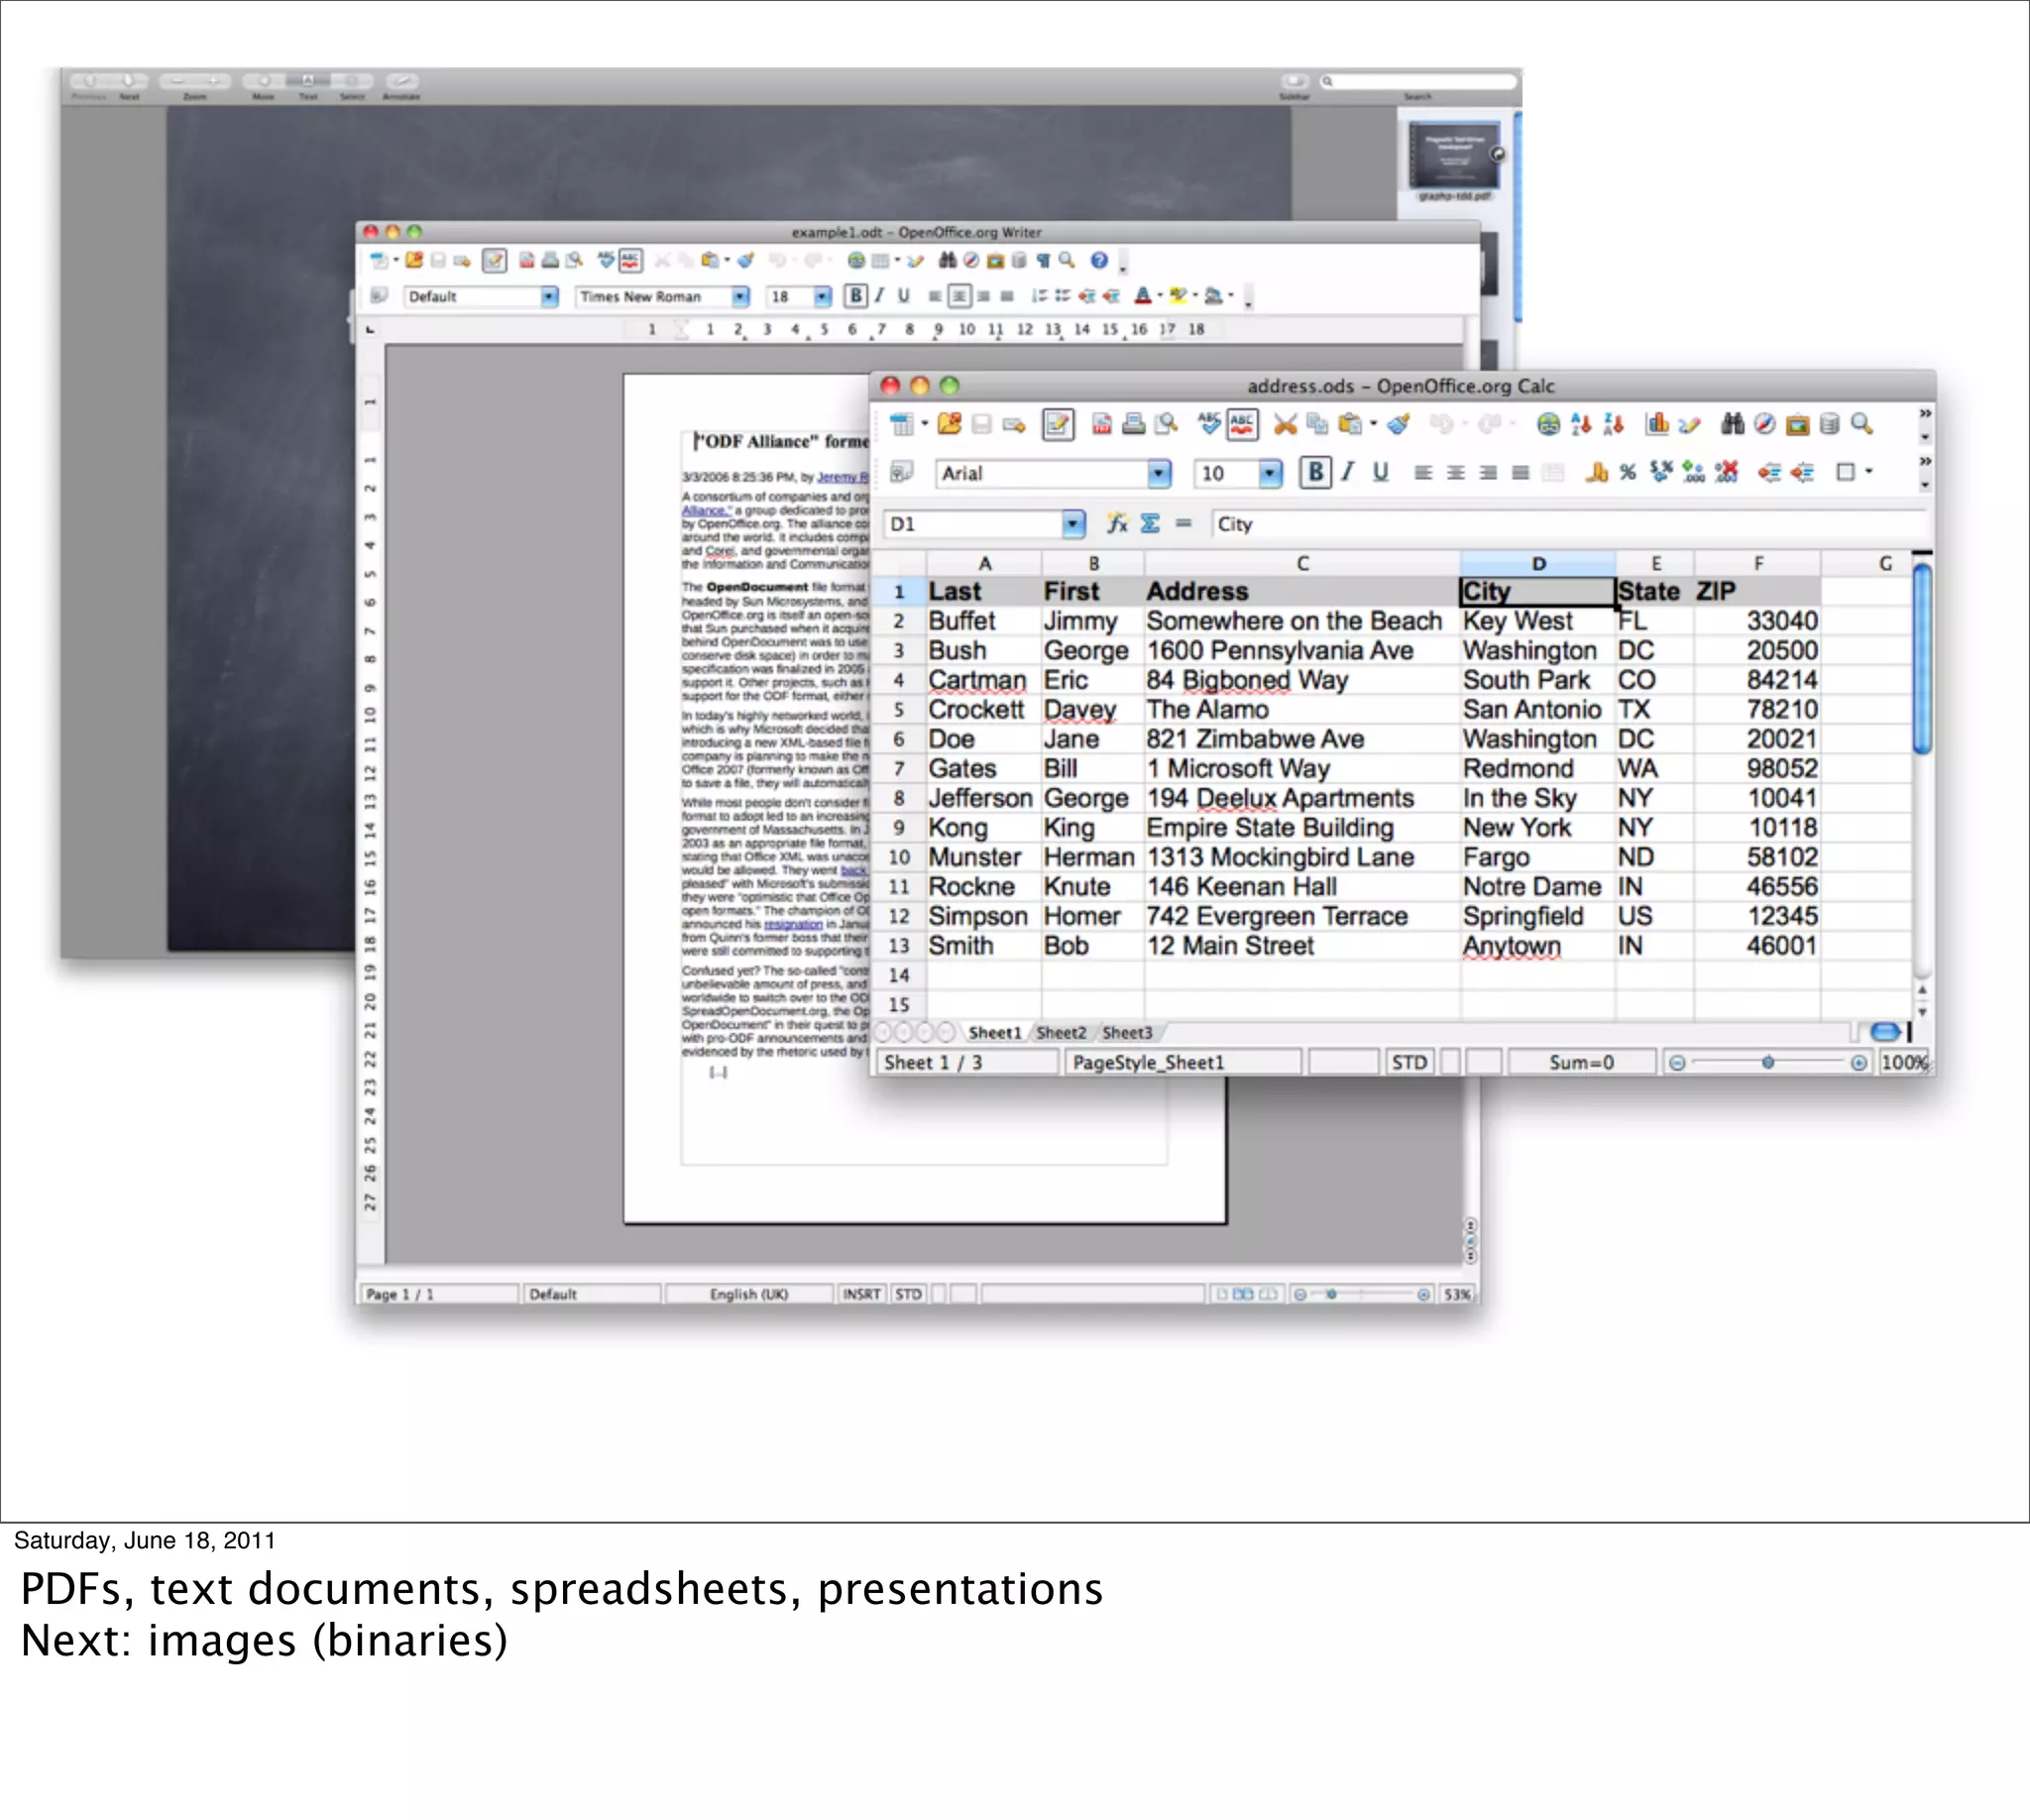
Task: Sort Ascending using A-Z icon in Calc
Action: 1581,424
